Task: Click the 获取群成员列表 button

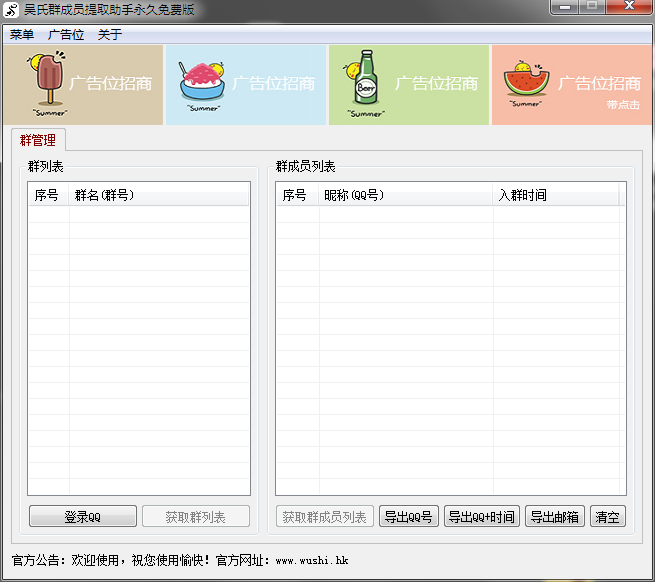Action: point(325,516)
